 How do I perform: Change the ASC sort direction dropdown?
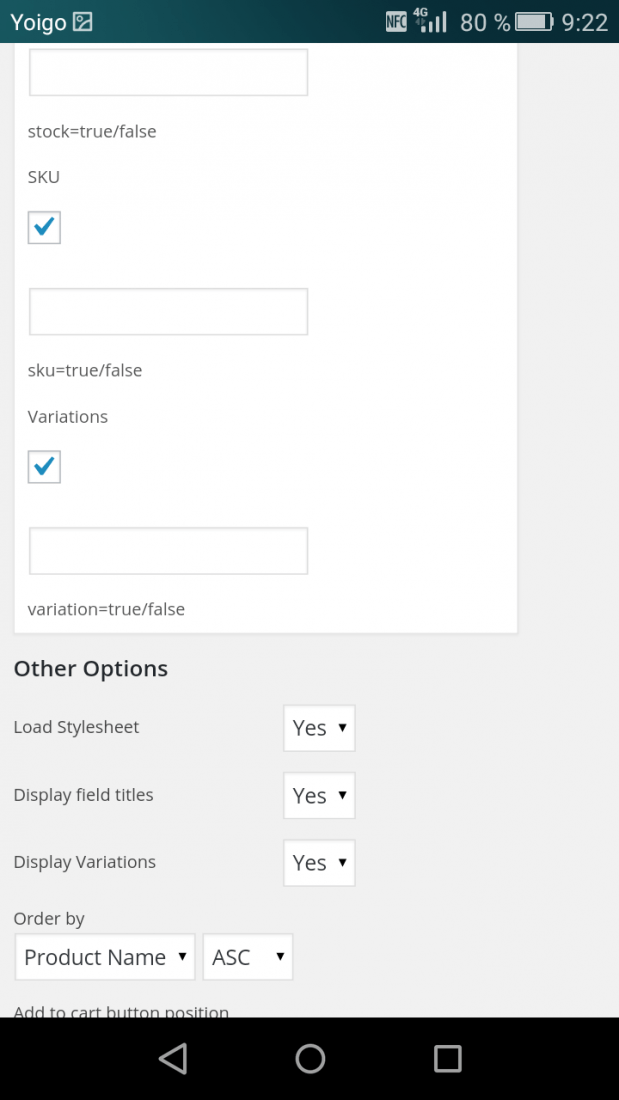pos(248,957)
